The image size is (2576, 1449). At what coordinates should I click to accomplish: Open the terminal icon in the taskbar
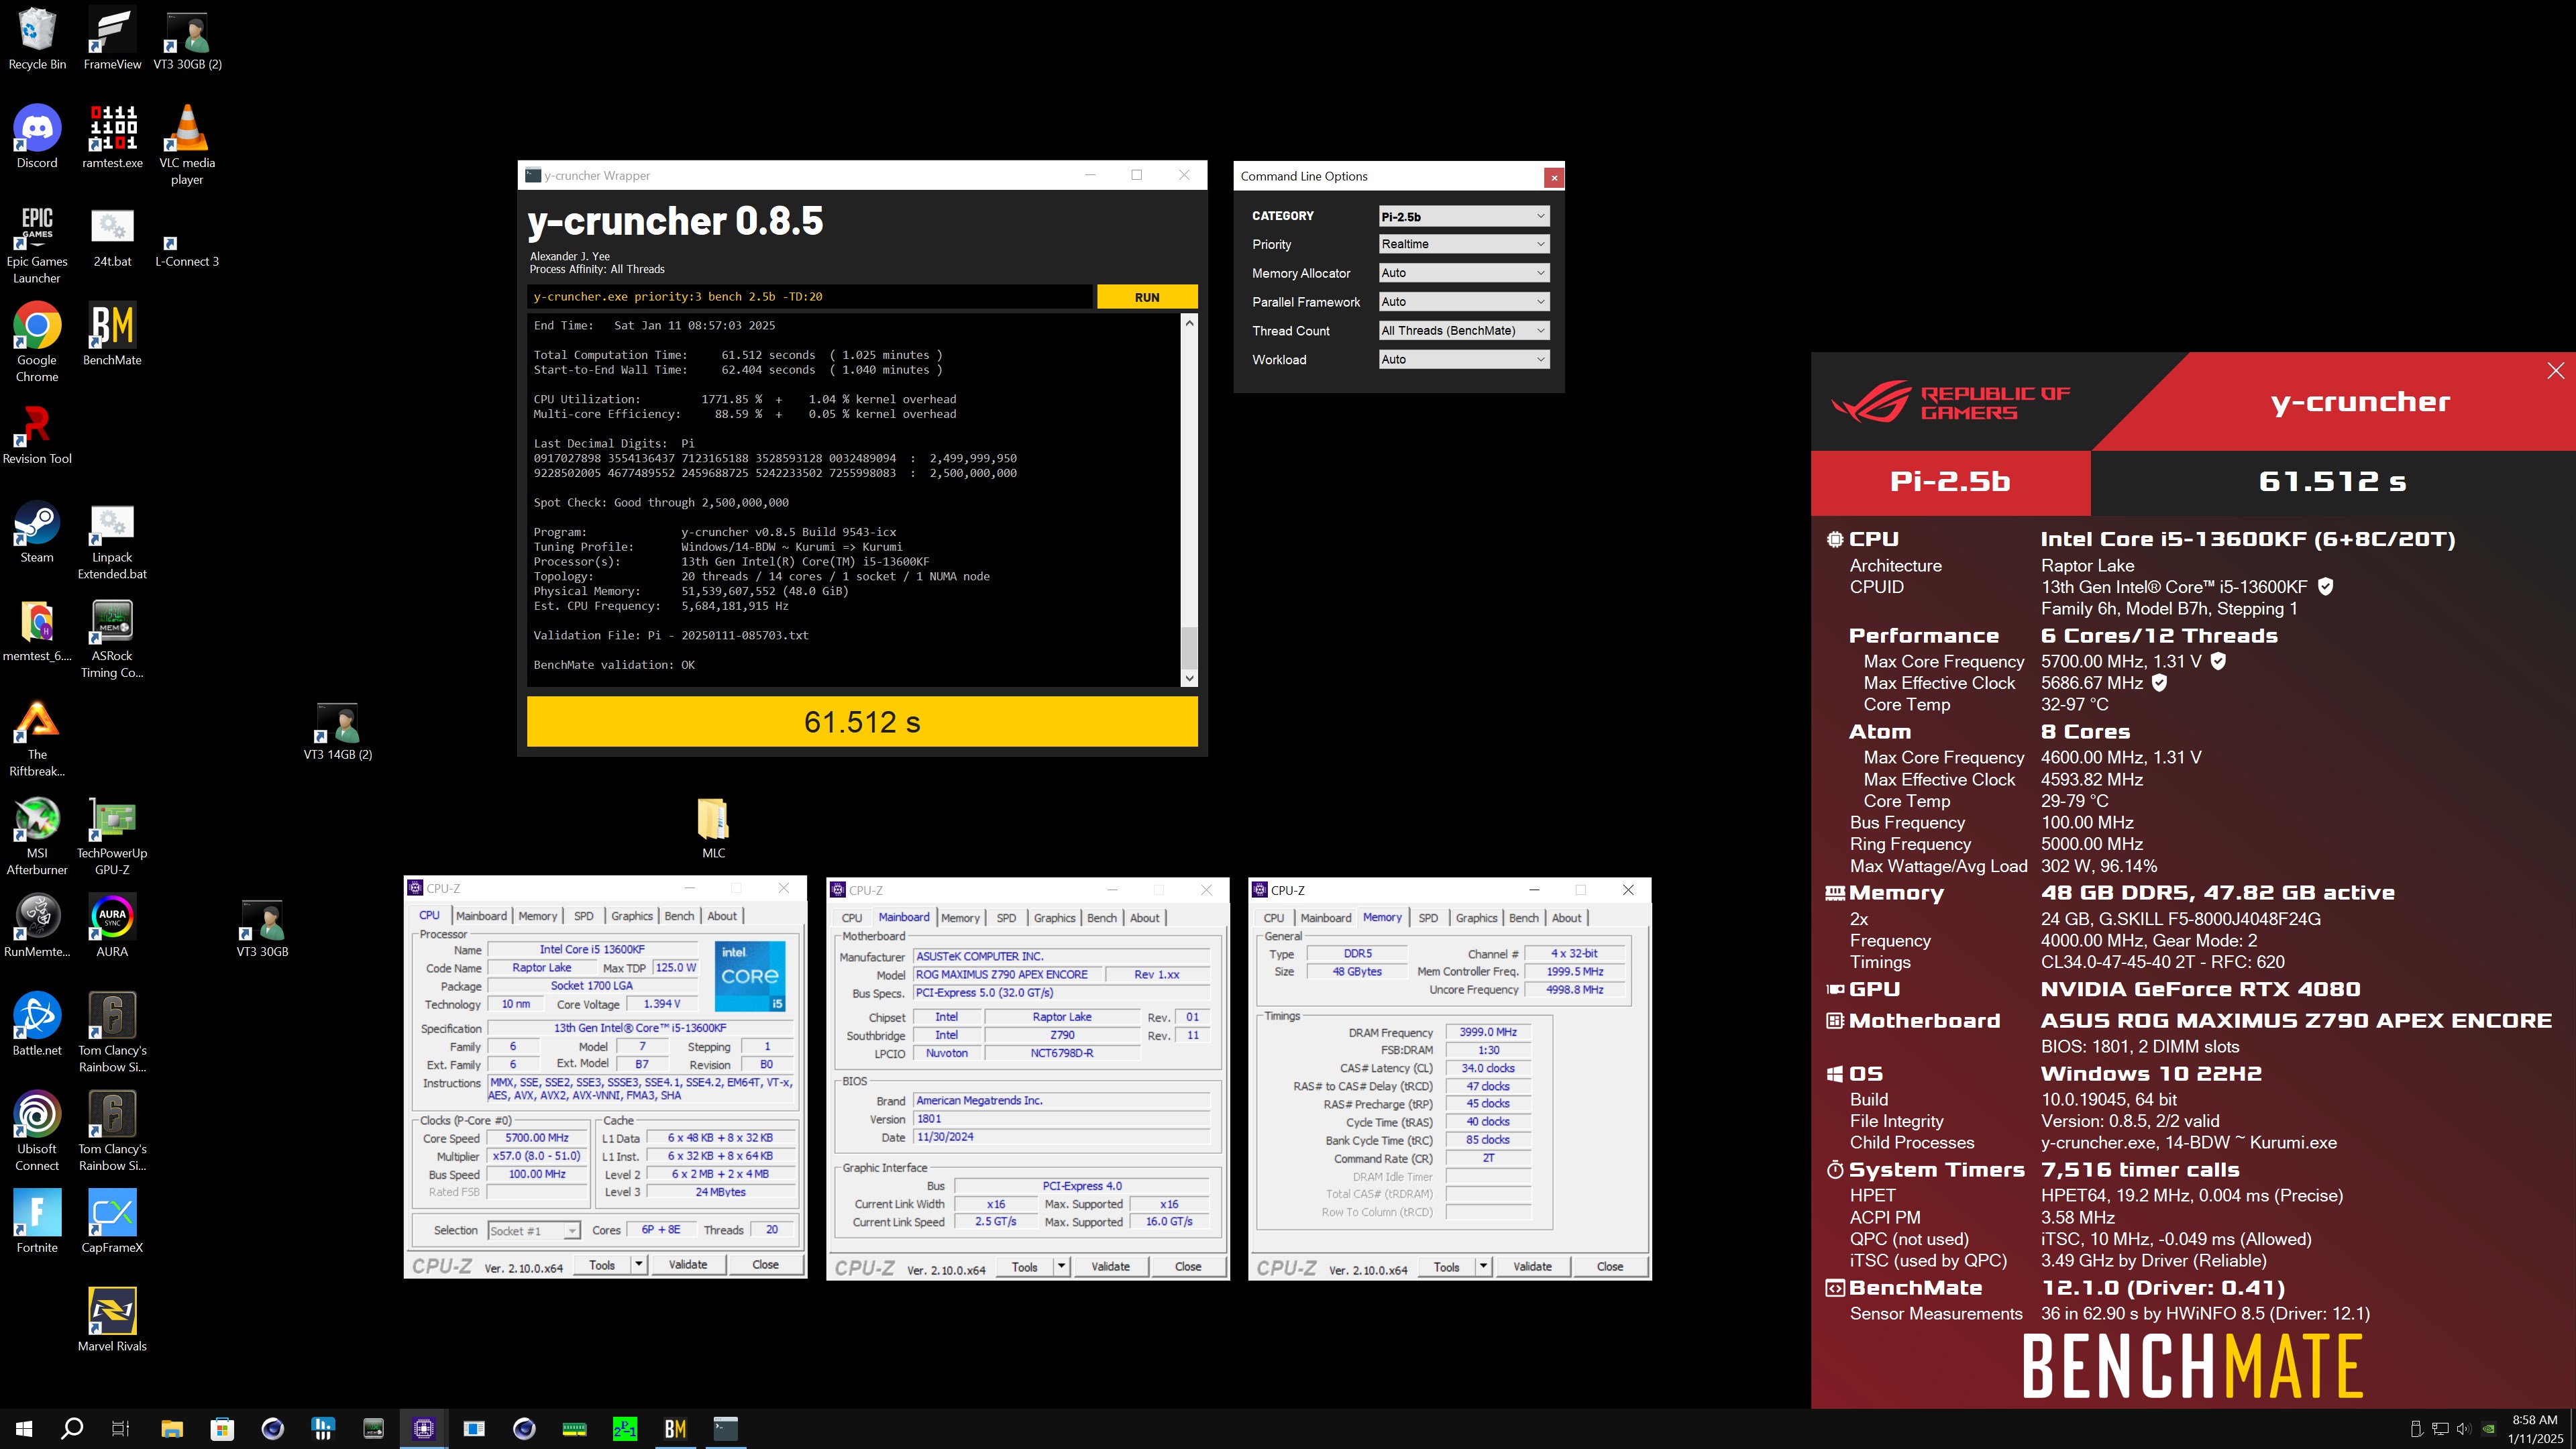pos(725,1428)
